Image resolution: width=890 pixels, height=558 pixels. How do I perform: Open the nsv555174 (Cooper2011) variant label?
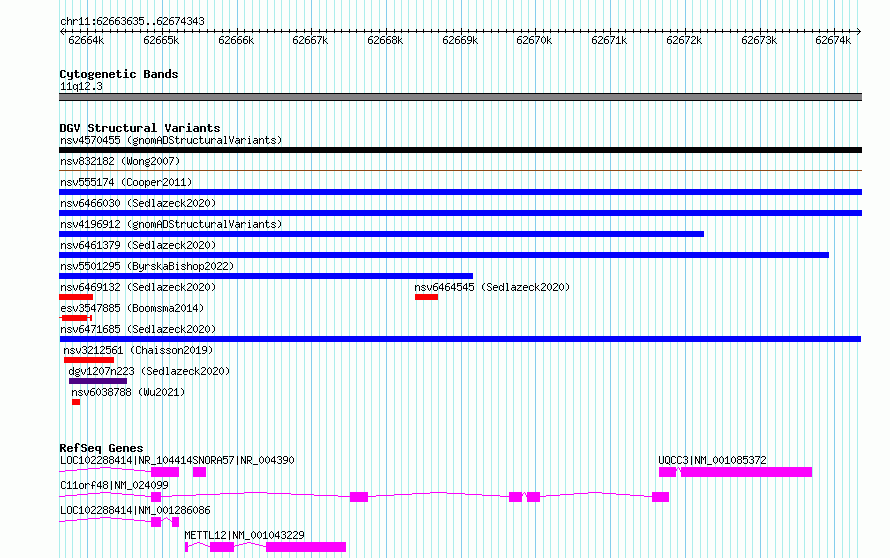[126, 182]
